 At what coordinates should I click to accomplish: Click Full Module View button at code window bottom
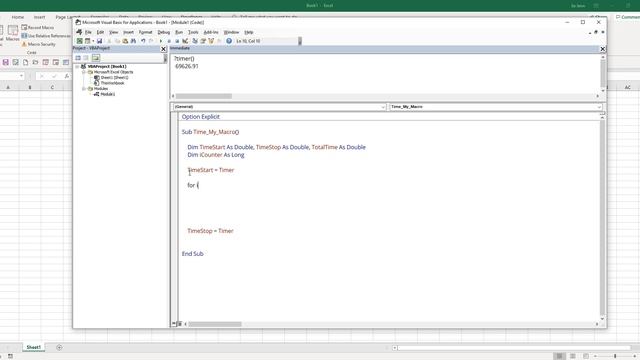tap(179, 324)
